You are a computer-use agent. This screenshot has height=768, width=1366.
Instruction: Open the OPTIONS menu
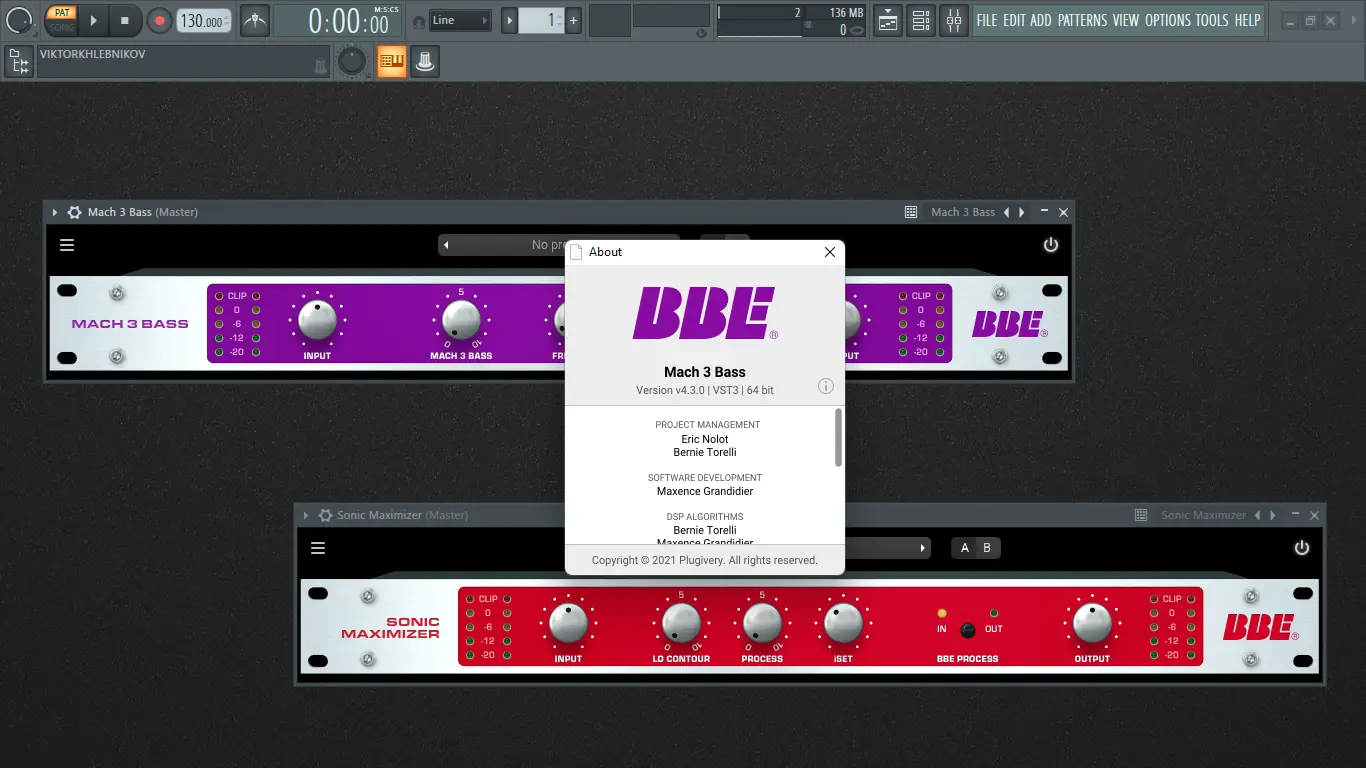(x=1166, y=19)
